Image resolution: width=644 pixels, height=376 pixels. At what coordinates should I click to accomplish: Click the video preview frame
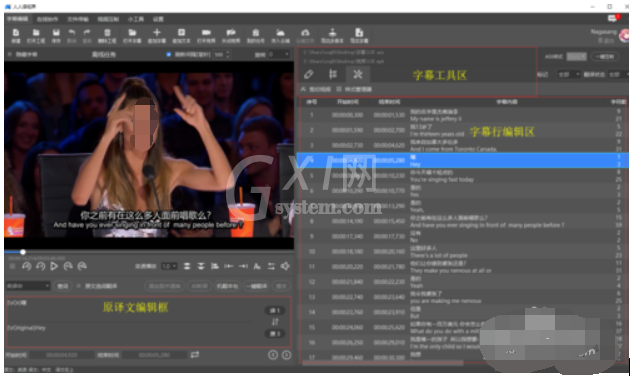tap(149, 155)
